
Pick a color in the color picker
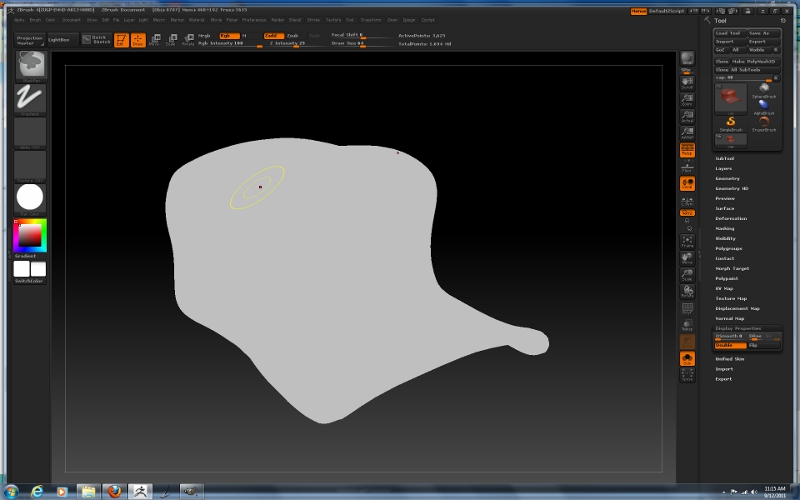point(30,236)
